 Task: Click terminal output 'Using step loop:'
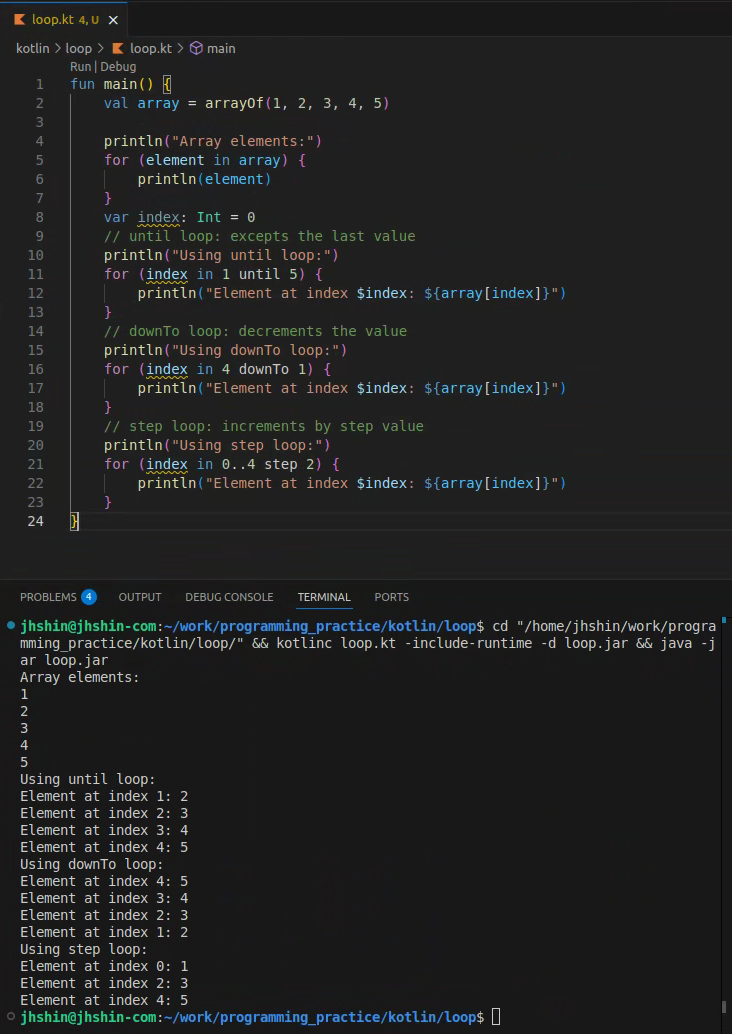click(x=84, y=950)
